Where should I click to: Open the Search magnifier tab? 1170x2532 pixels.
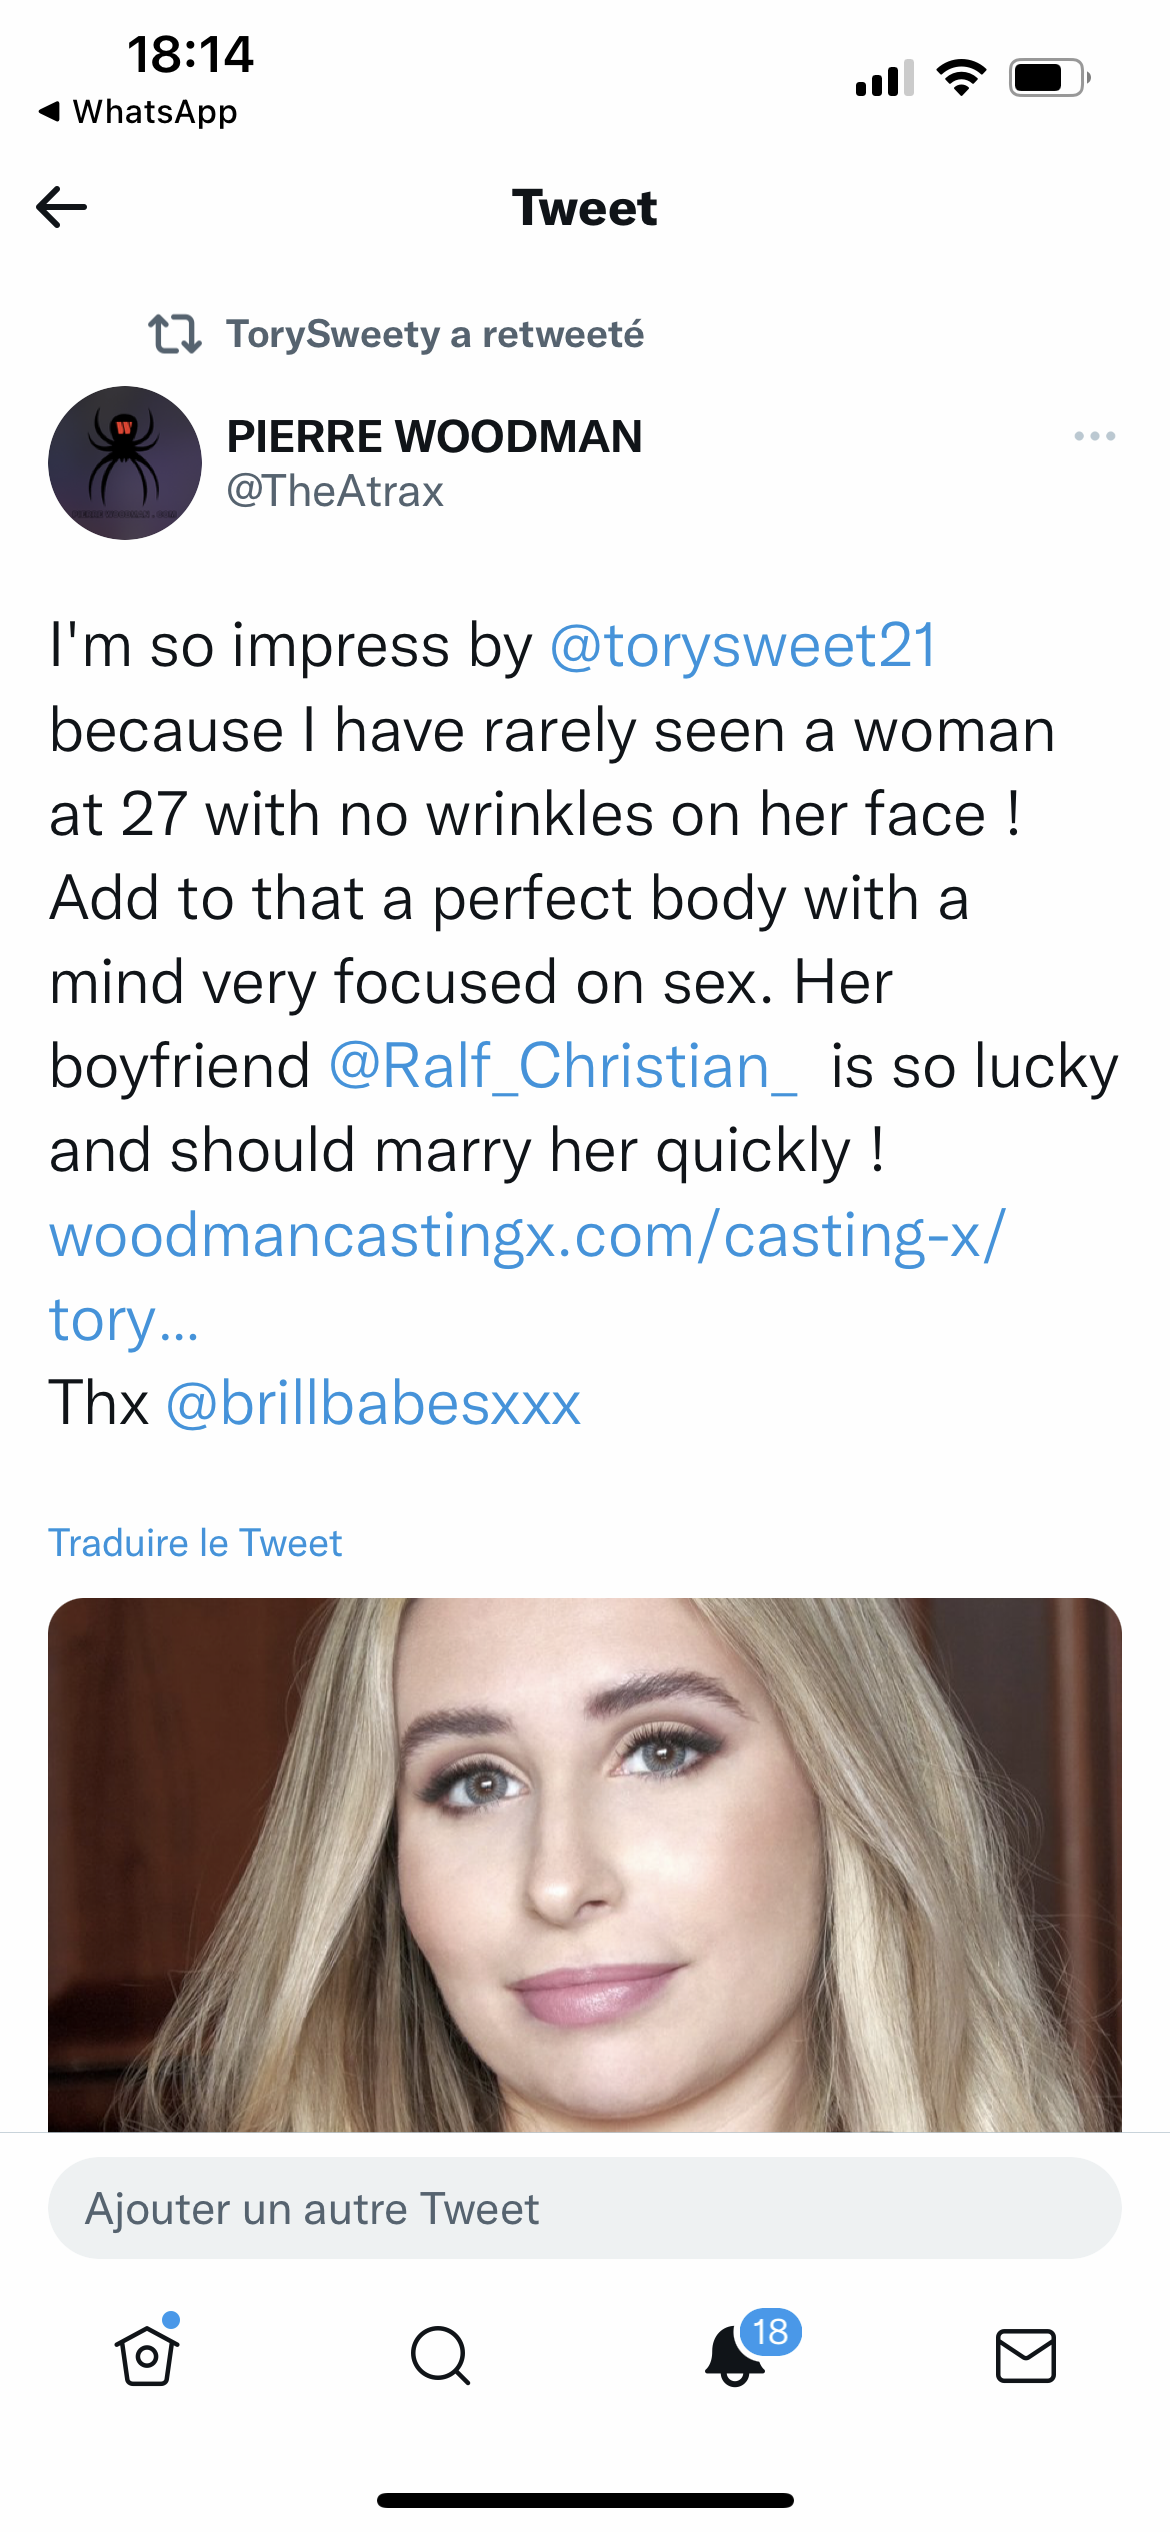(440, 2356)
